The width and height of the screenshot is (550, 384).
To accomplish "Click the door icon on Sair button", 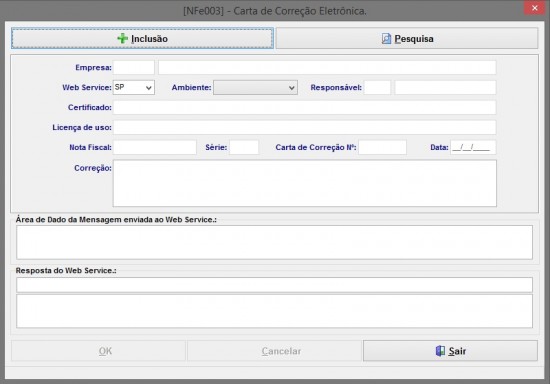I will click(x=440, y=351).
